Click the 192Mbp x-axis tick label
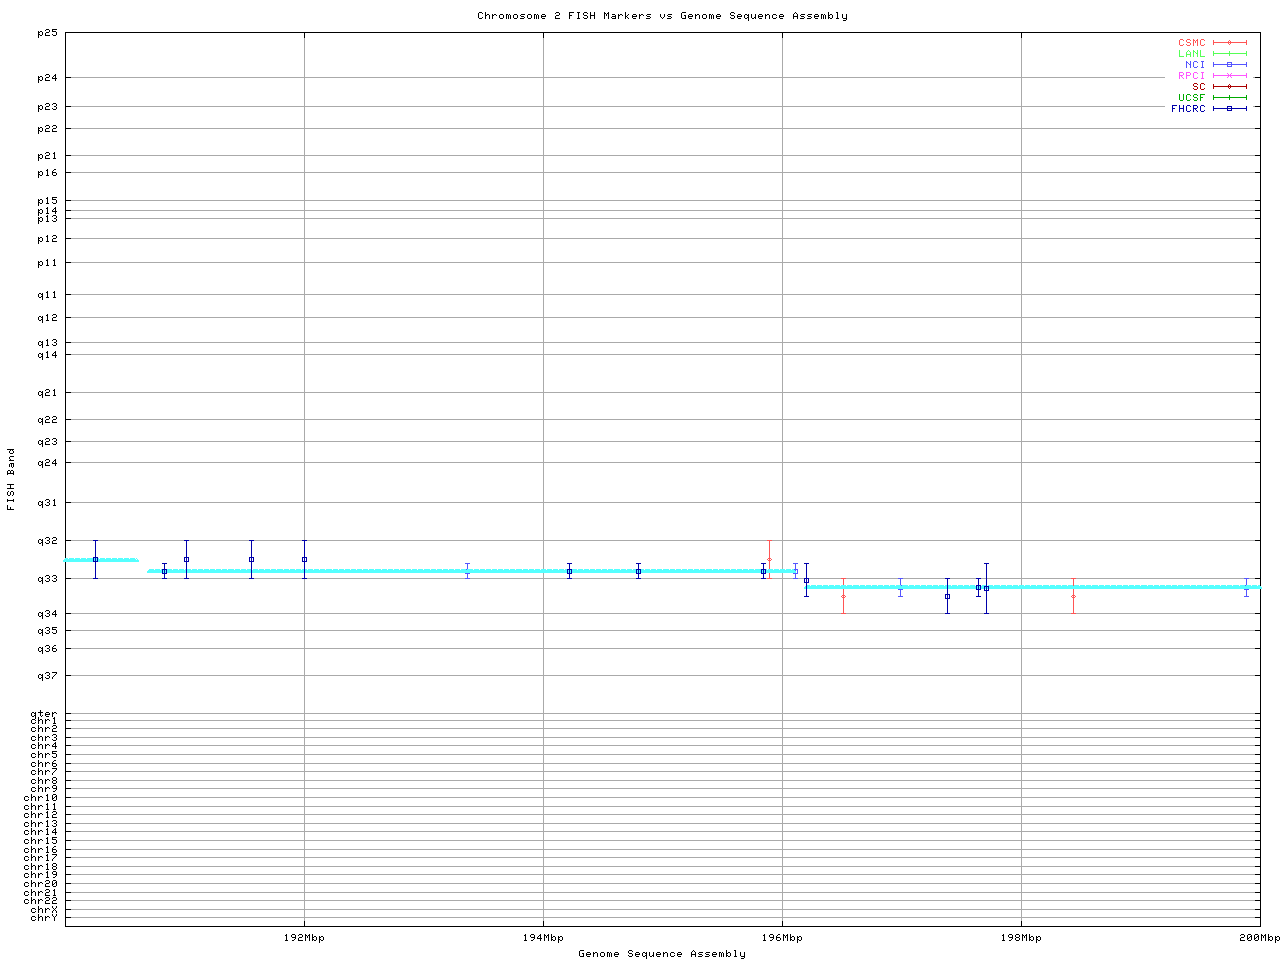The height and width of the screenshot is (960, 1280). point(304,938)
